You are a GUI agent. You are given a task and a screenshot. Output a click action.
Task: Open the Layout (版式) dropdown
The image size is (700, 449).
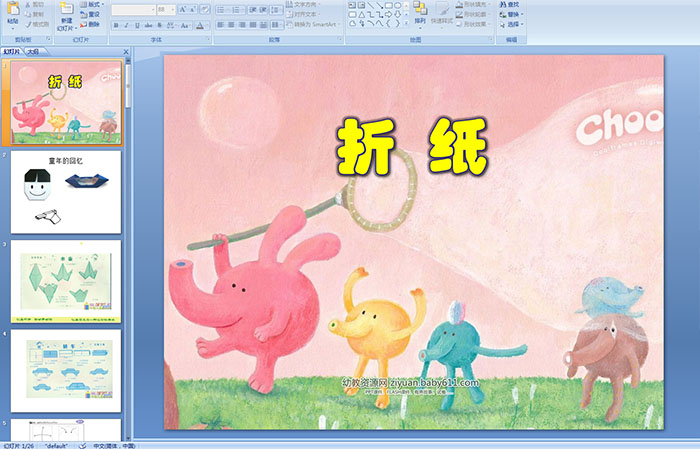92,4
